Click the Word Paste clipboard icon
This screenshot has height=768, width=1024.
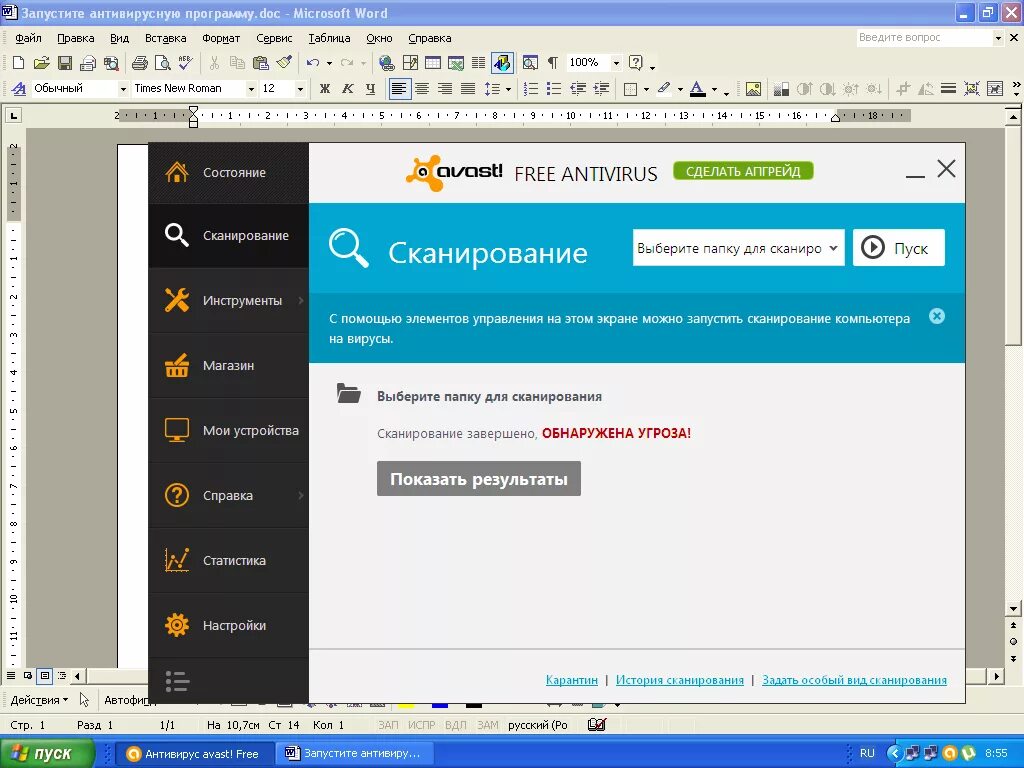pyautogui.click(x=261, y=63)
